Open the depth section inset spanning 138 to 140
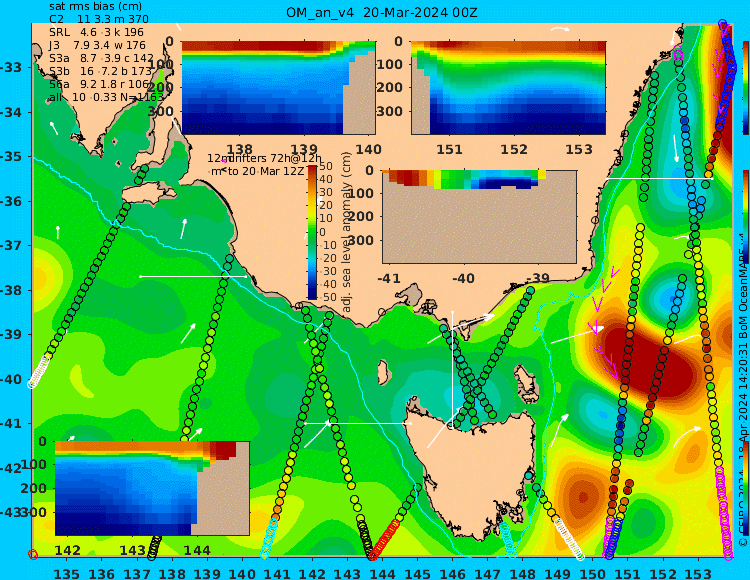750x580 pixels. pos(278,88)
